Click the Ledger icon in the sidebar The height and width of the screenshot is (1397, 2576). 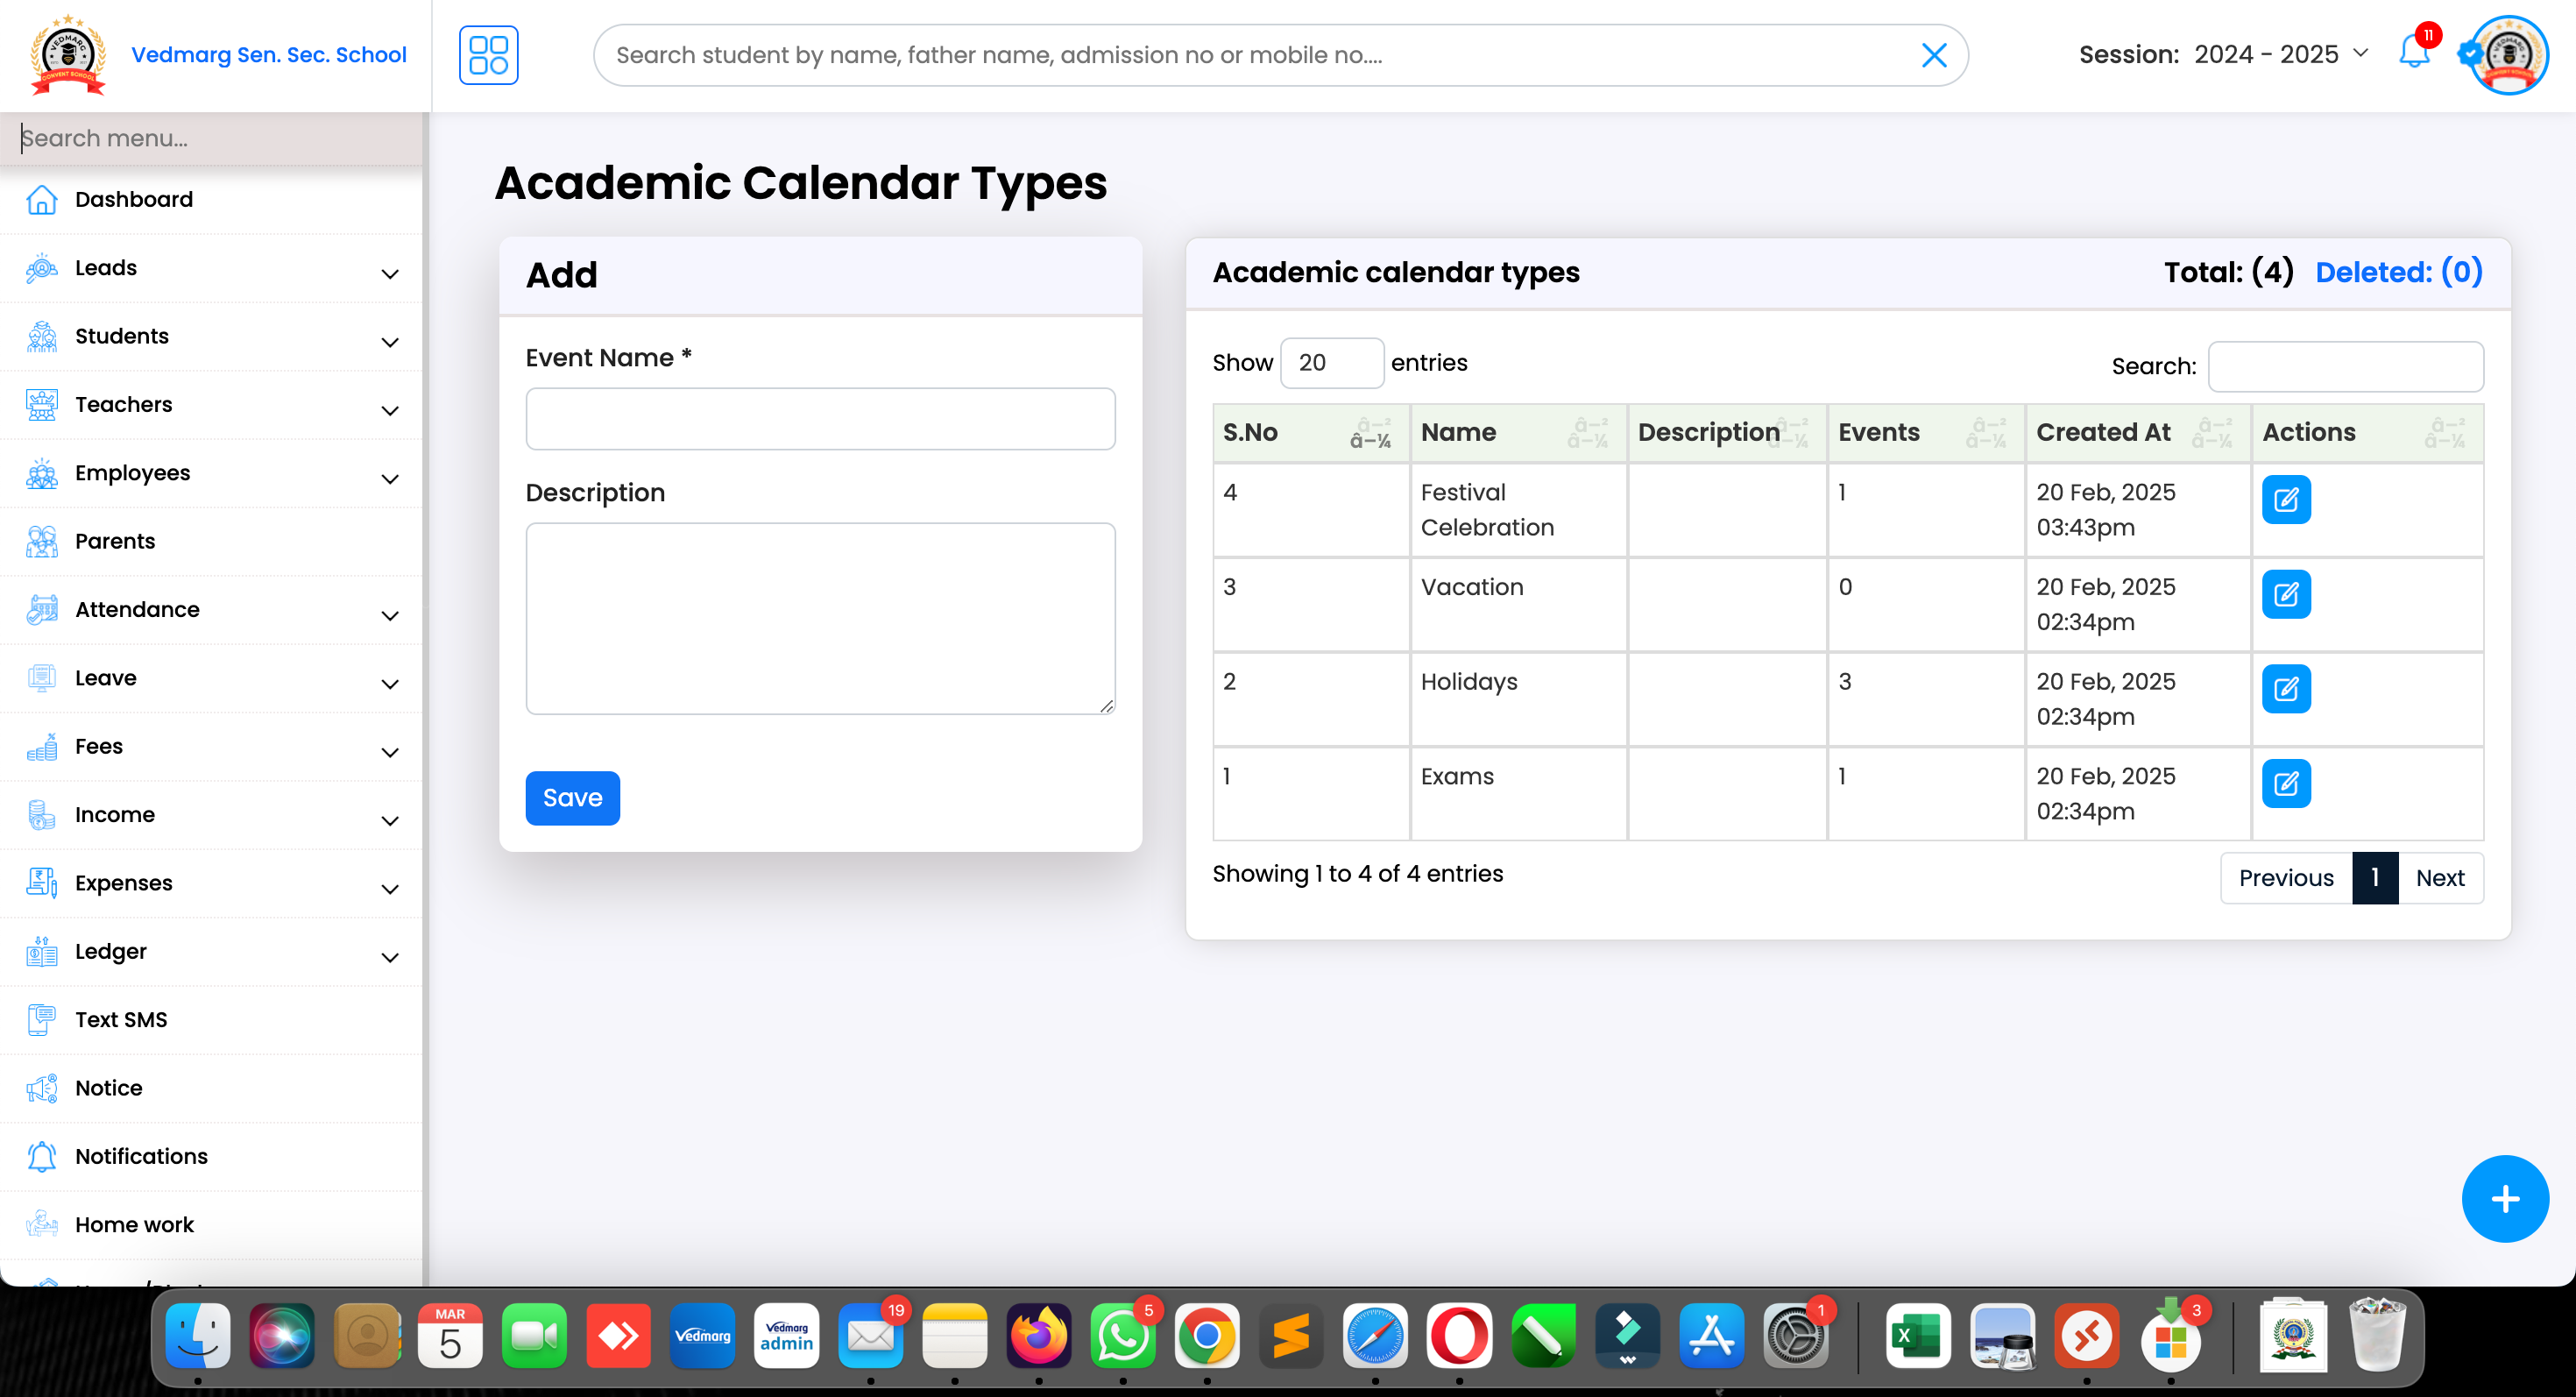click(x=41, y=951)
